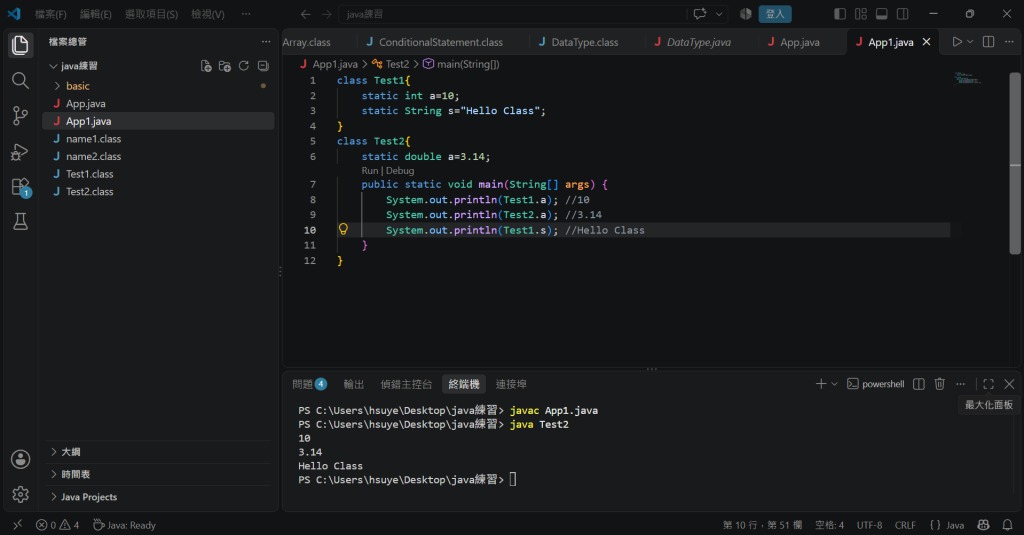Open the Extensions view
The width and height of the screenshot is (1024, 535).
[x=20, y=187]
